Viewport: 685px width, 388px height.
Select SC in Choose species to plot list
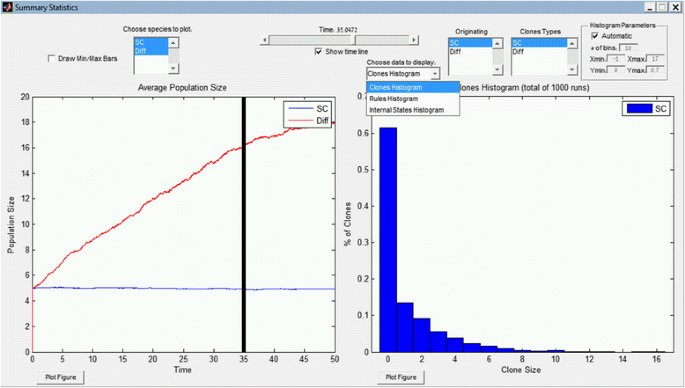tap(151, 42)
